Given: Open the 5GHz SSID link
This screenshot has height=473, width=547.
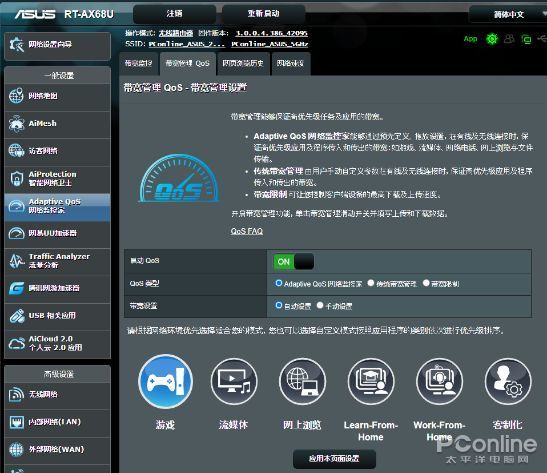Looking at the screenshot, I should click(269, 44).
